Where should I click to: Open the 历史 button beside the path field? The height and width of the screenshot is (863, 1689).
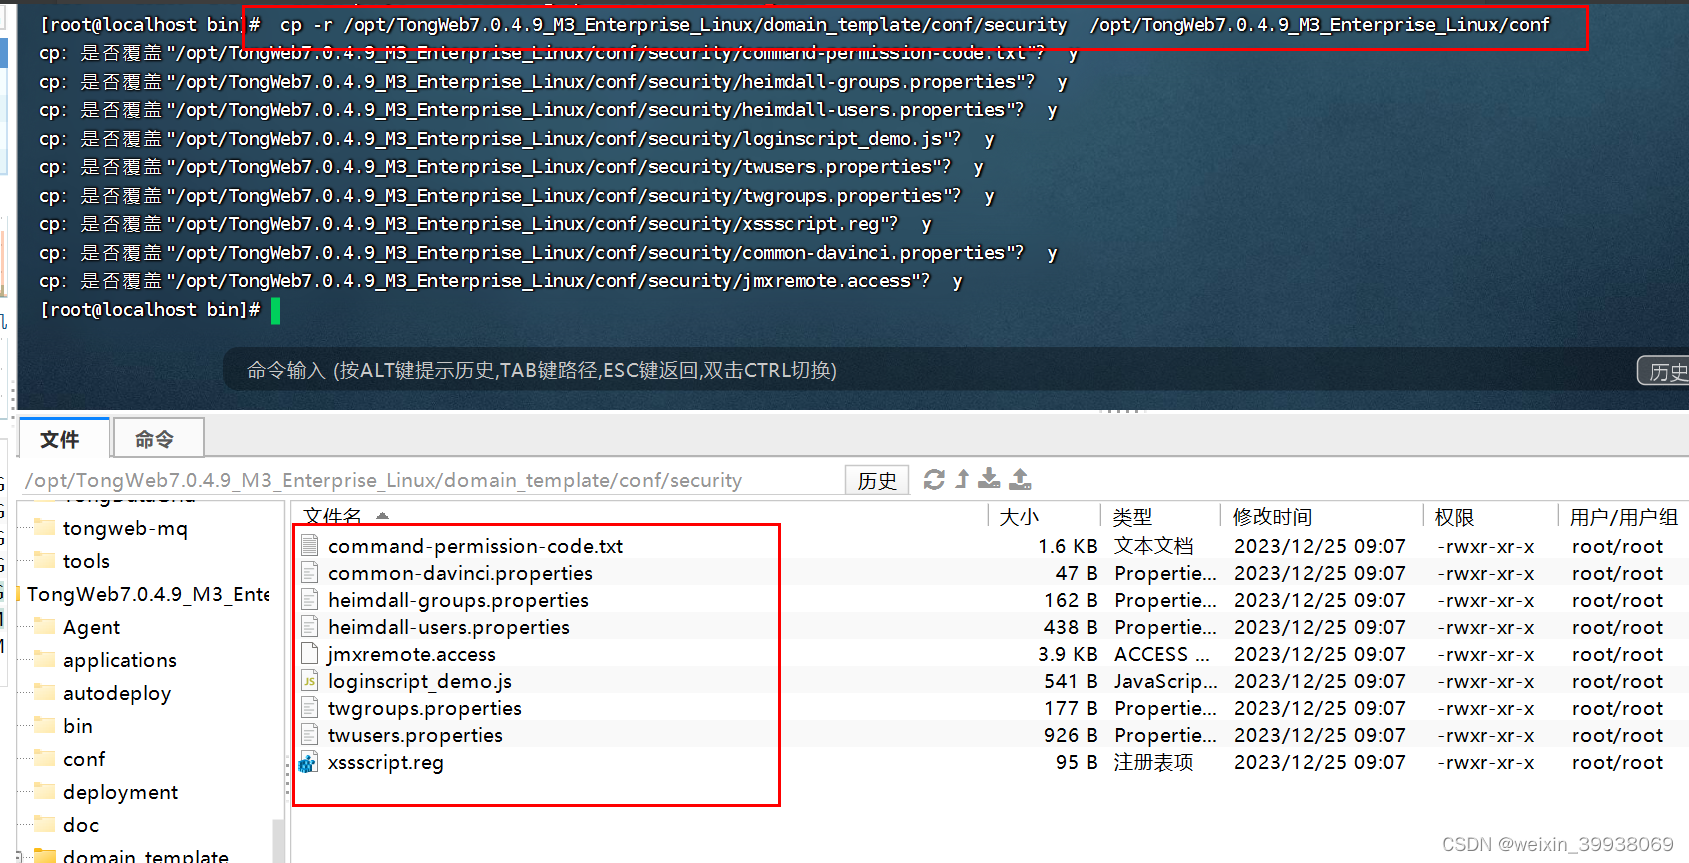click(x=877, y=480)
